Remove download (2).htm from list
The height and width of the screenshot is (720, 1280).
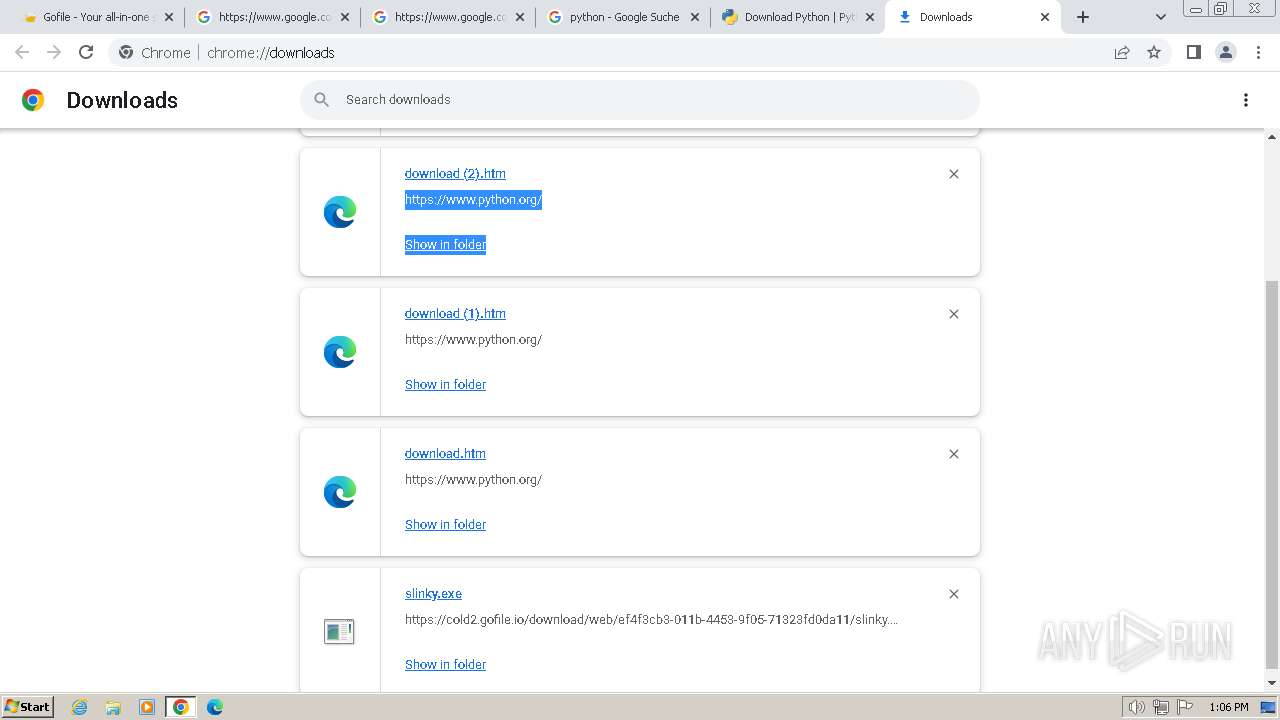point(954,174)
